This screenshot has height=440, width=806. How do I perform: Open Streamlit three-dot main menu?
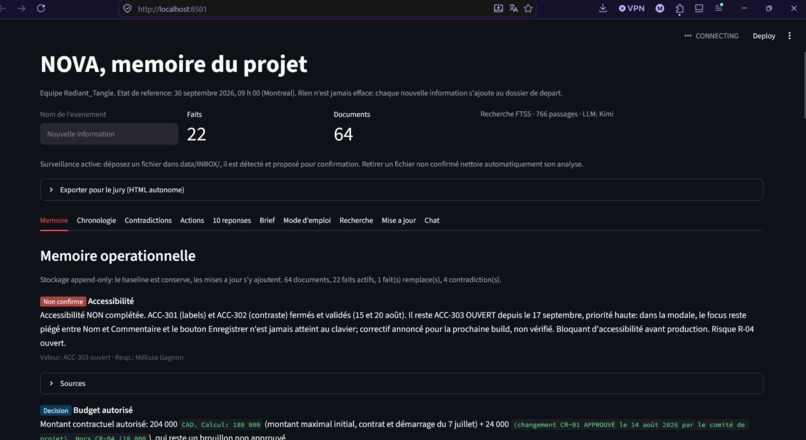pos(790,36)
